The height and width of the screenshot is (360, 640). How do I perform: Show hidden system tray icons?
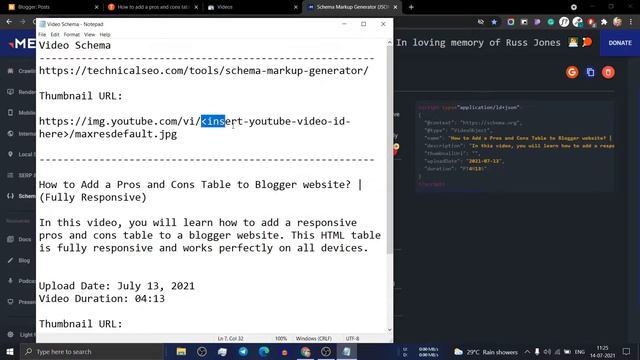click(527, 352)
